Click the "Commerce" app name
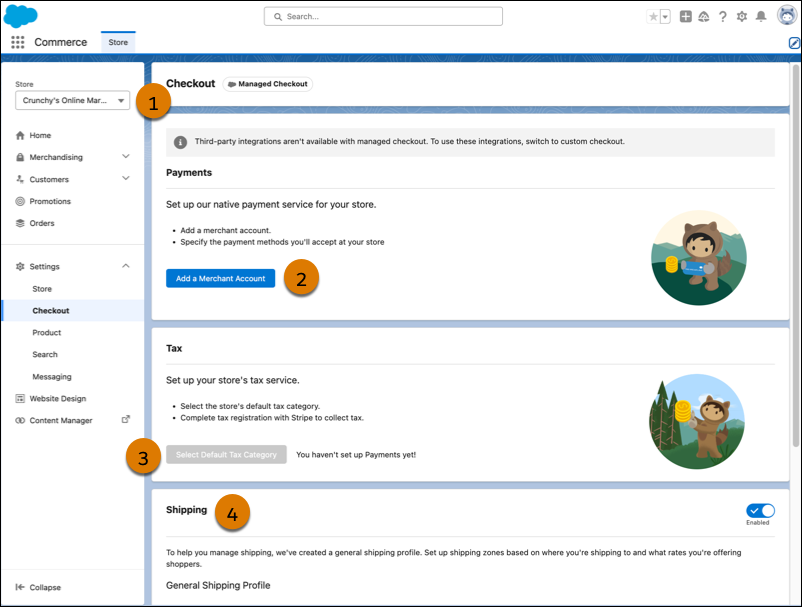This screenshot has height=607, width=802. coord(61,42)
